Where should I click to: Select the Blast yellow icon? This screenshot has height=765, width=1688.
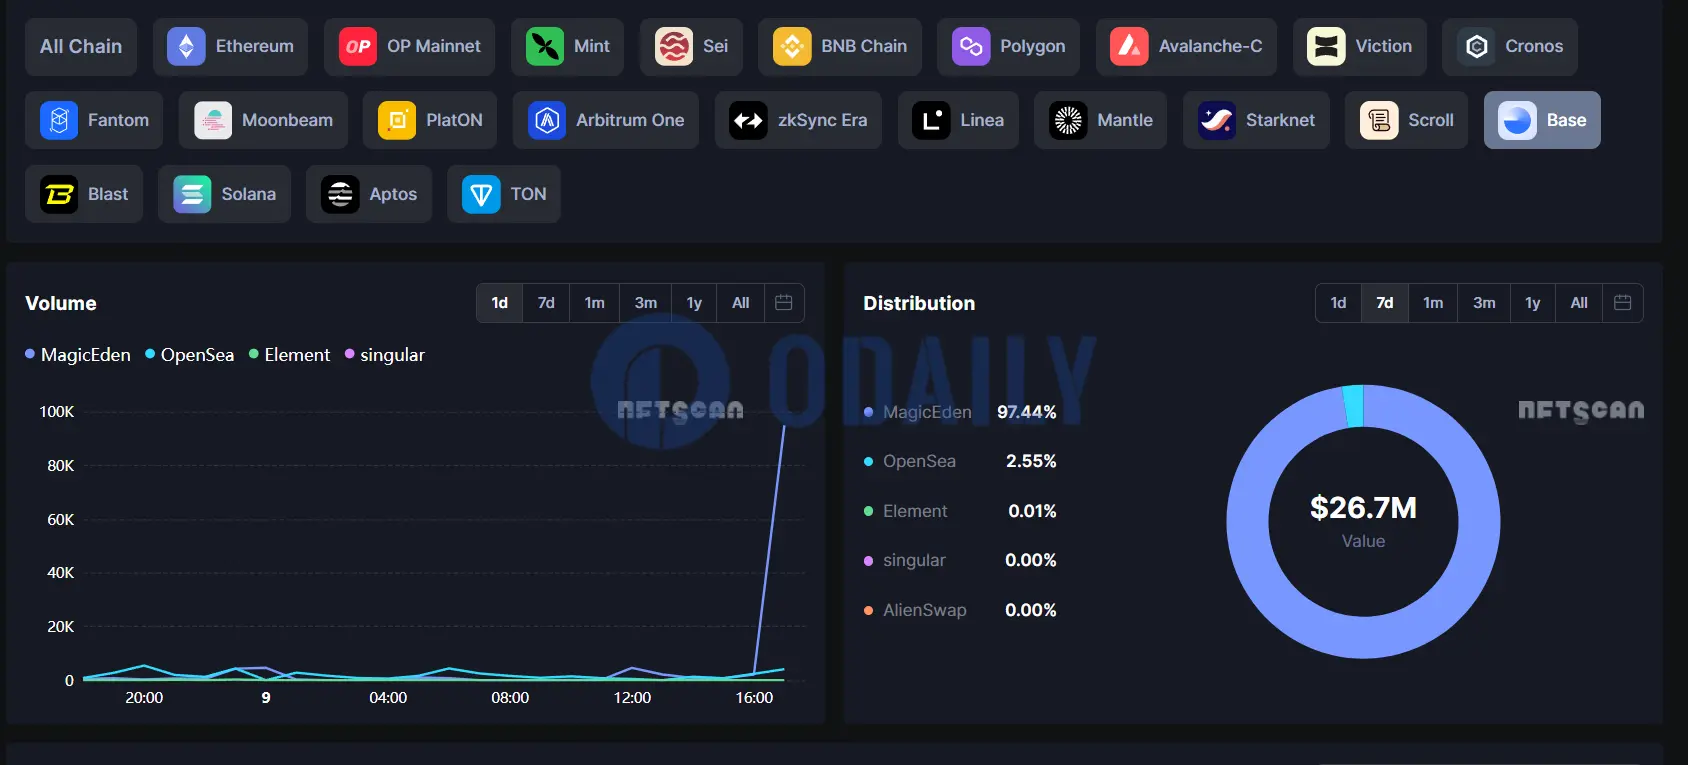tap(59, 194)
